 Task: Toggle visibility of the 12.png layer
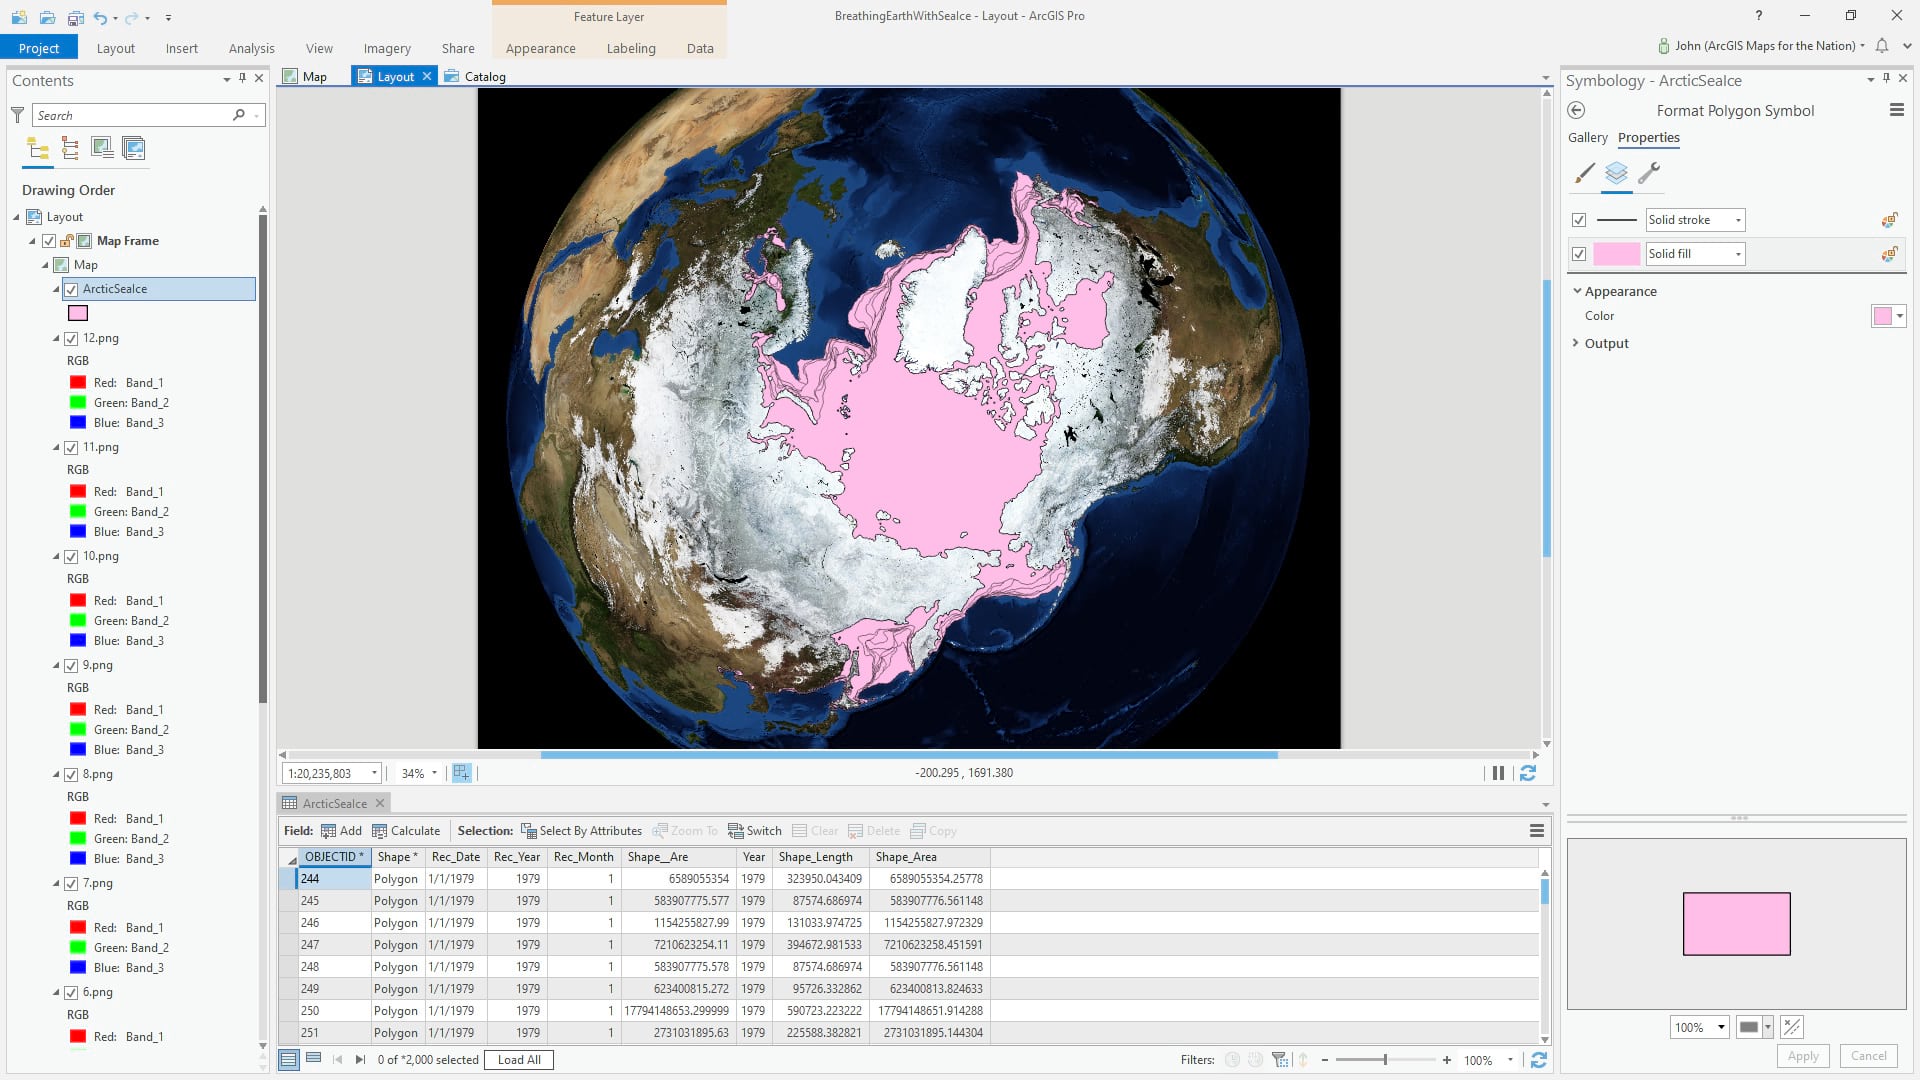pyautogui.click(x=71, y=338)
